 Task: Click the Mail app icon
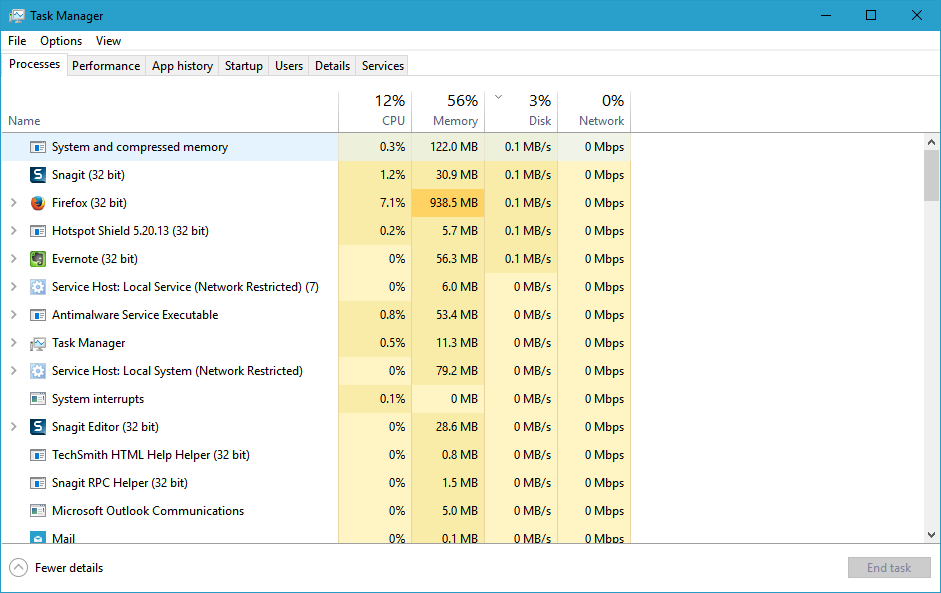point(37,538)
